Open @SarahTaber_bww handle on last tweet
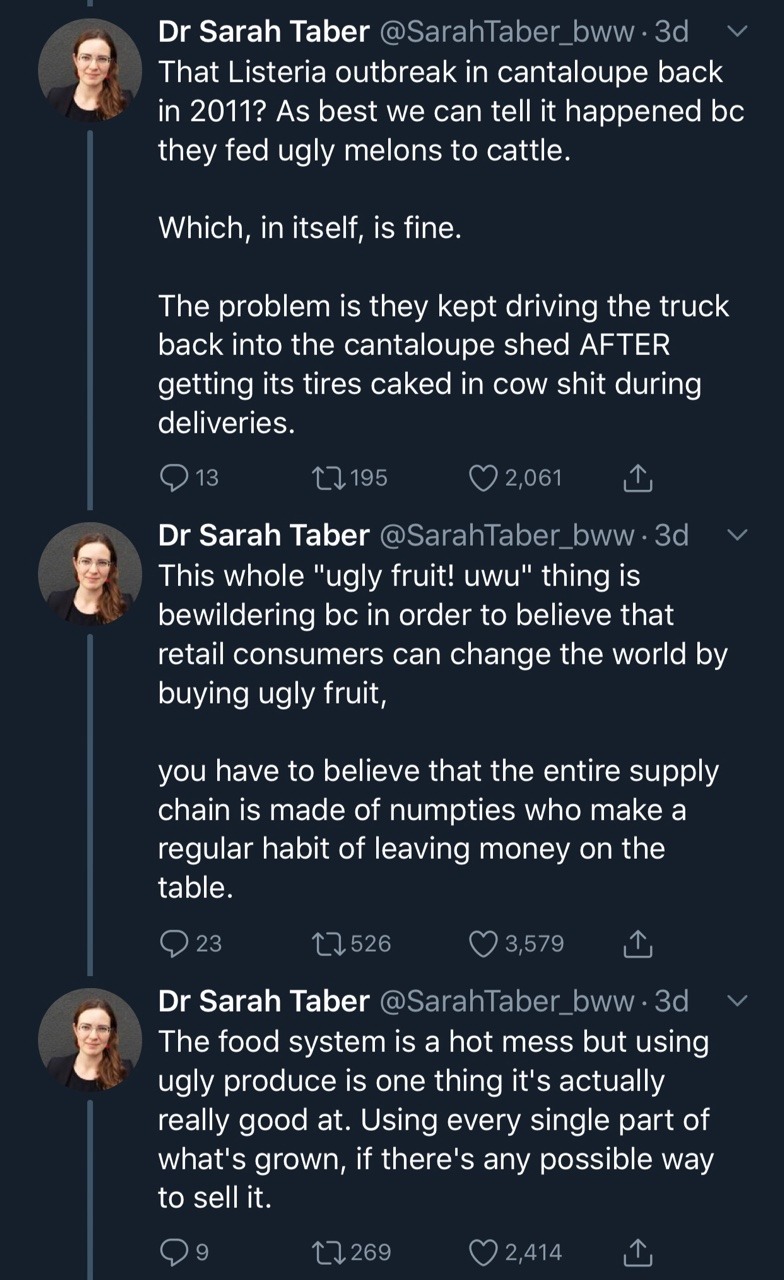Viewport: 784px width, 1280px height. pos(506,1001)
